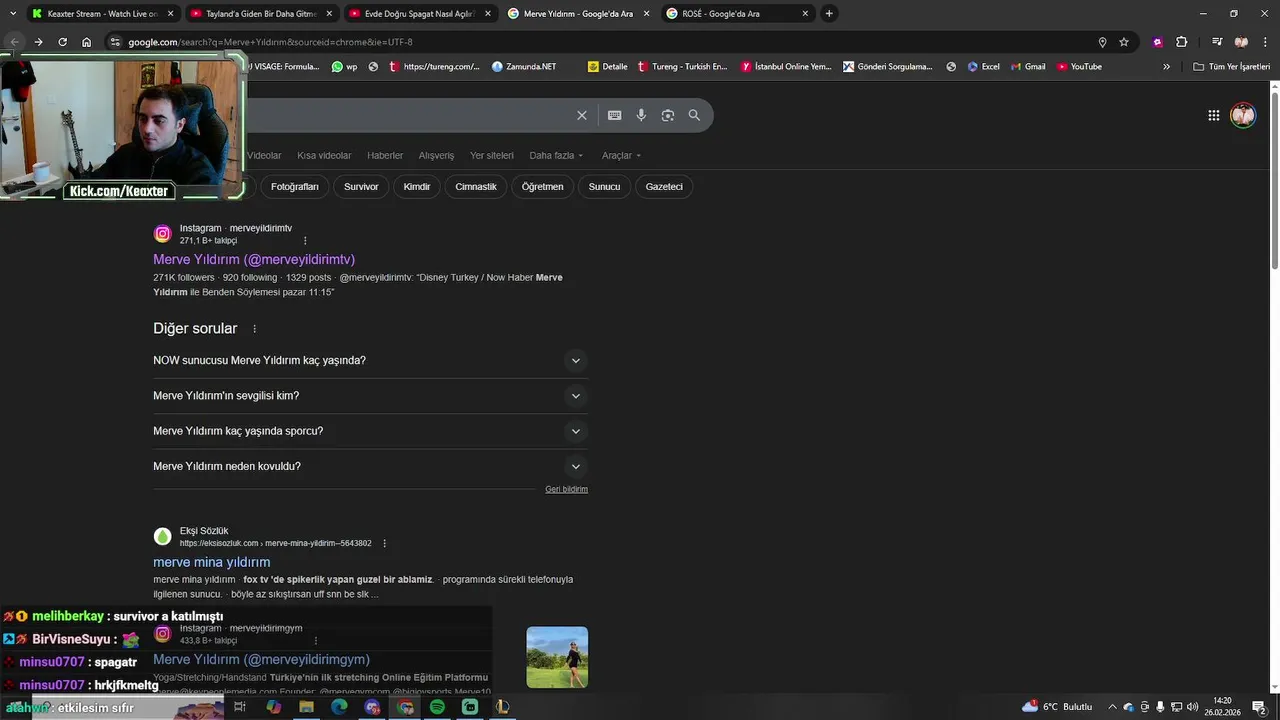Show hidden system tray icons
This screenshot has height=720, width=1280.
pos(1112,707)
